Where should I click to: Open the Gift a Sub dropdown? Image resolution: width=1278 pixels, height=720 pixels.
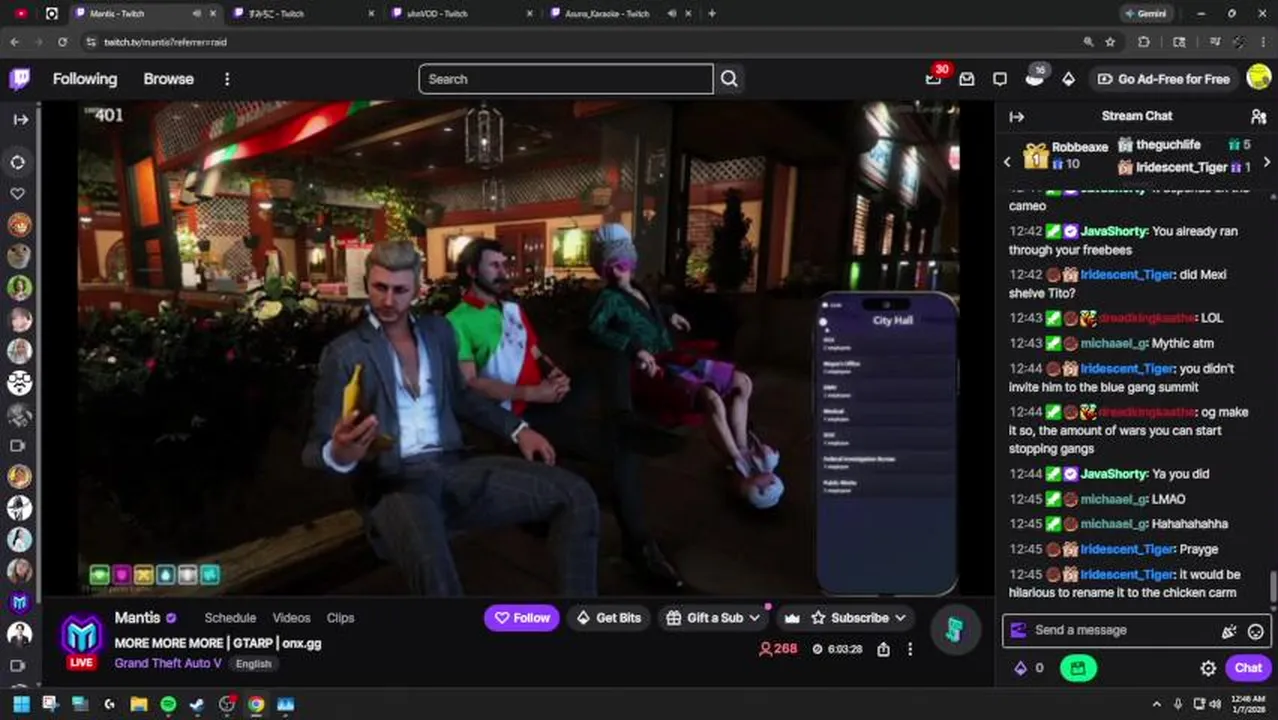[712, 618]
